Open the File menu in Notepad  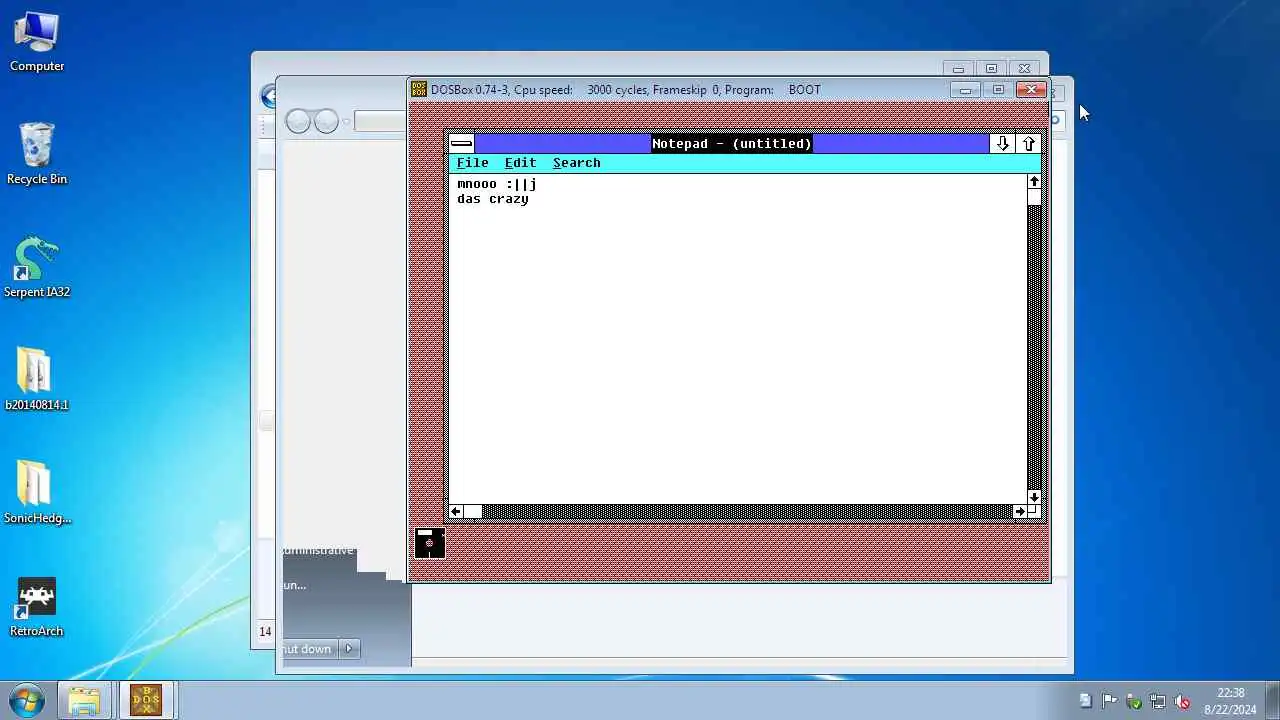(472, 162)
